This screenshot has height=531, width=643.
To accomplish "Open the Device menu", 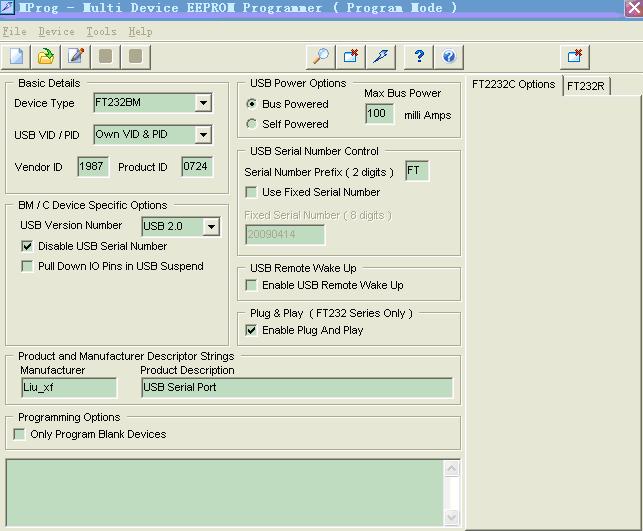I will (x=56, y=31).
